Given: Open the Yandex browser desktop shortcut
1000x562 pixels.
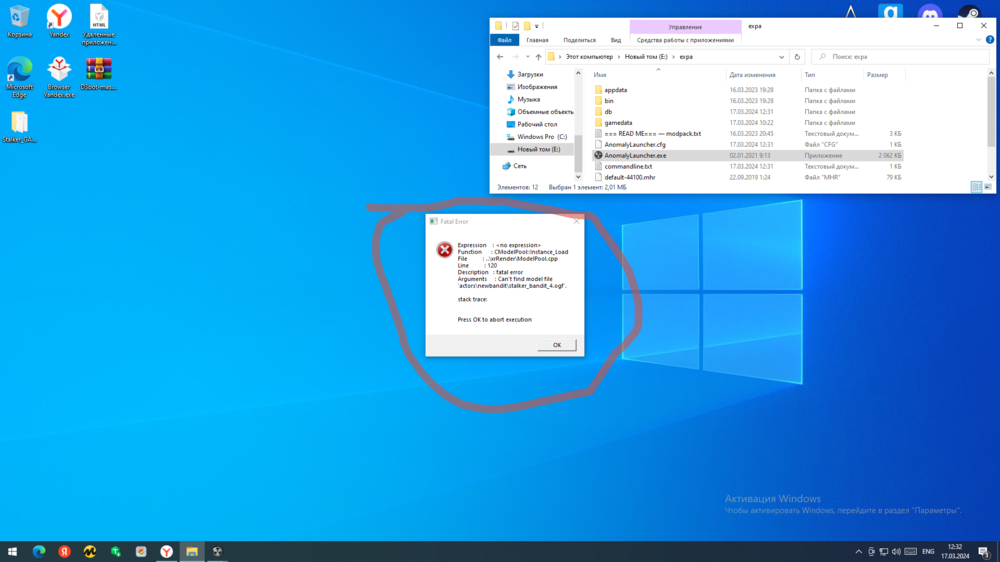Looking at the screenshot, I should click(59, 18).
